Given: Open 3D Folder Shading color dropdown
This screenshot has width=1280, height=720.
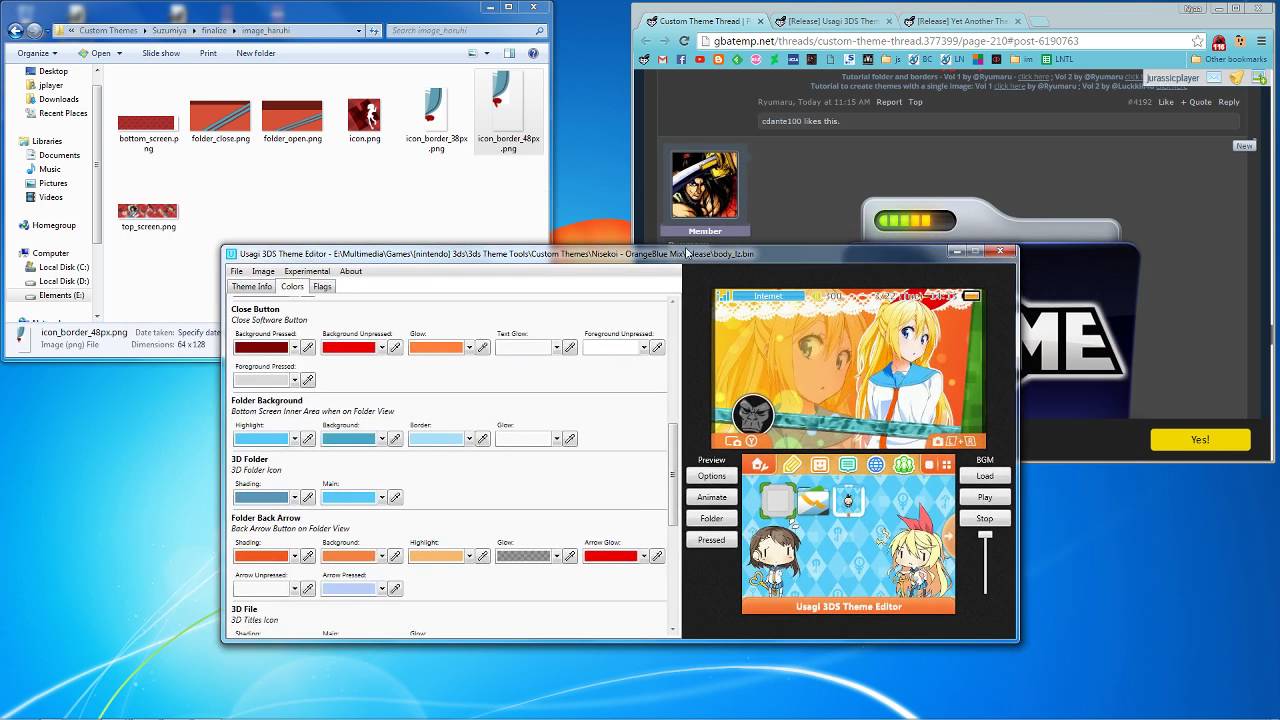Looking at the screenshot, I should point(294,497).
